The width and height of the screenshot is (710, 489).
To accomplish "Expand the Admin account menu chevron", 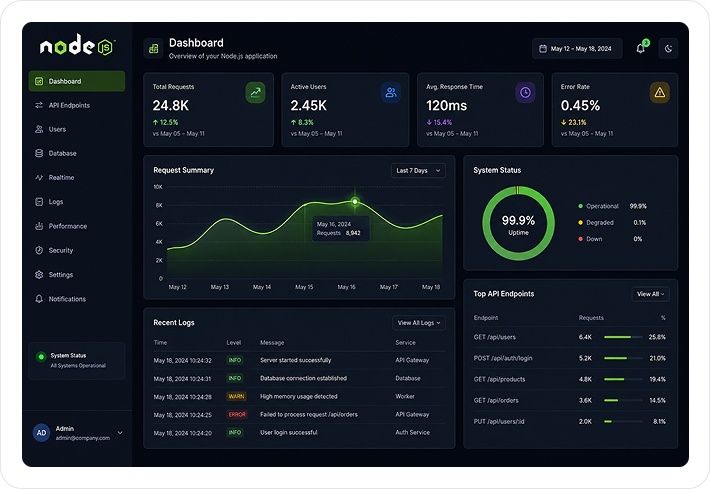I will tap(120, 433).
